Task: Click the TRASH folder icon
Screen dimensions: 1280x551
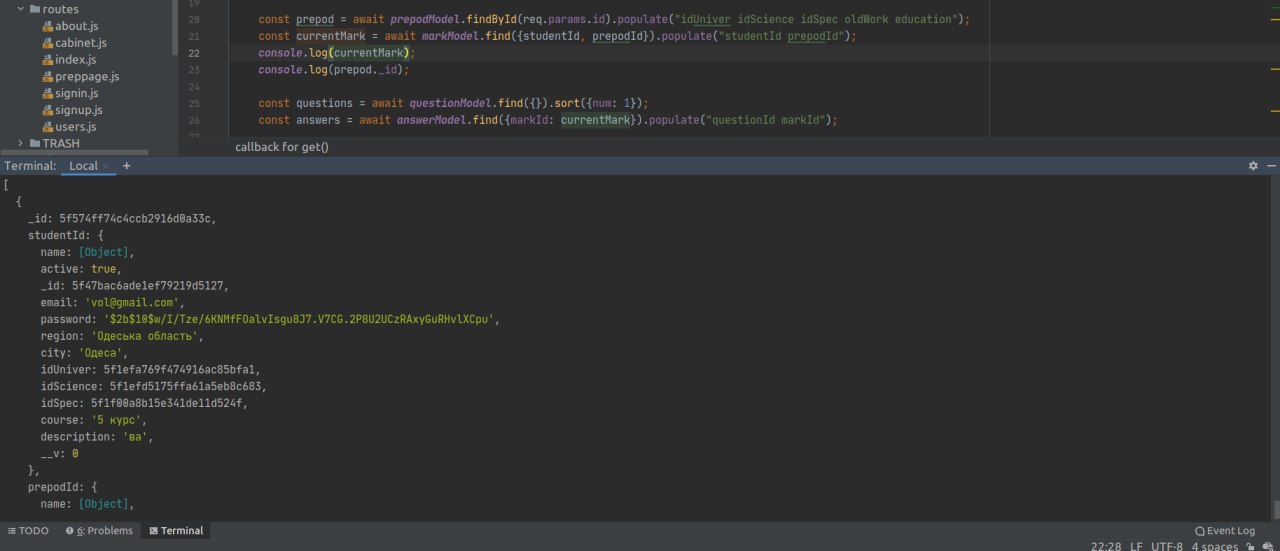Action: 35,144
